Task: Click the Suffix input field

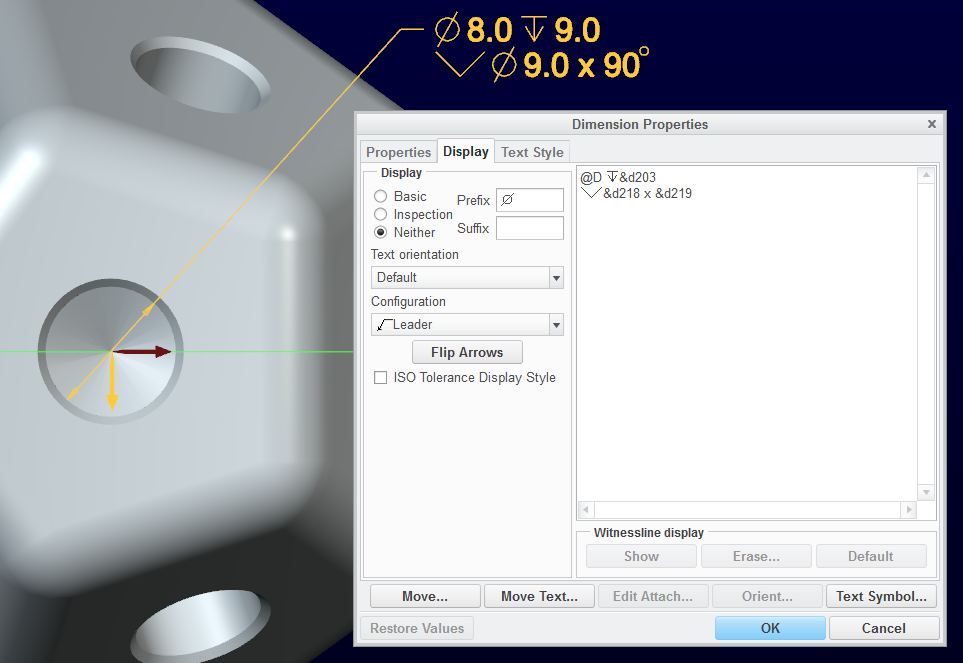Action: click(529, 228)
